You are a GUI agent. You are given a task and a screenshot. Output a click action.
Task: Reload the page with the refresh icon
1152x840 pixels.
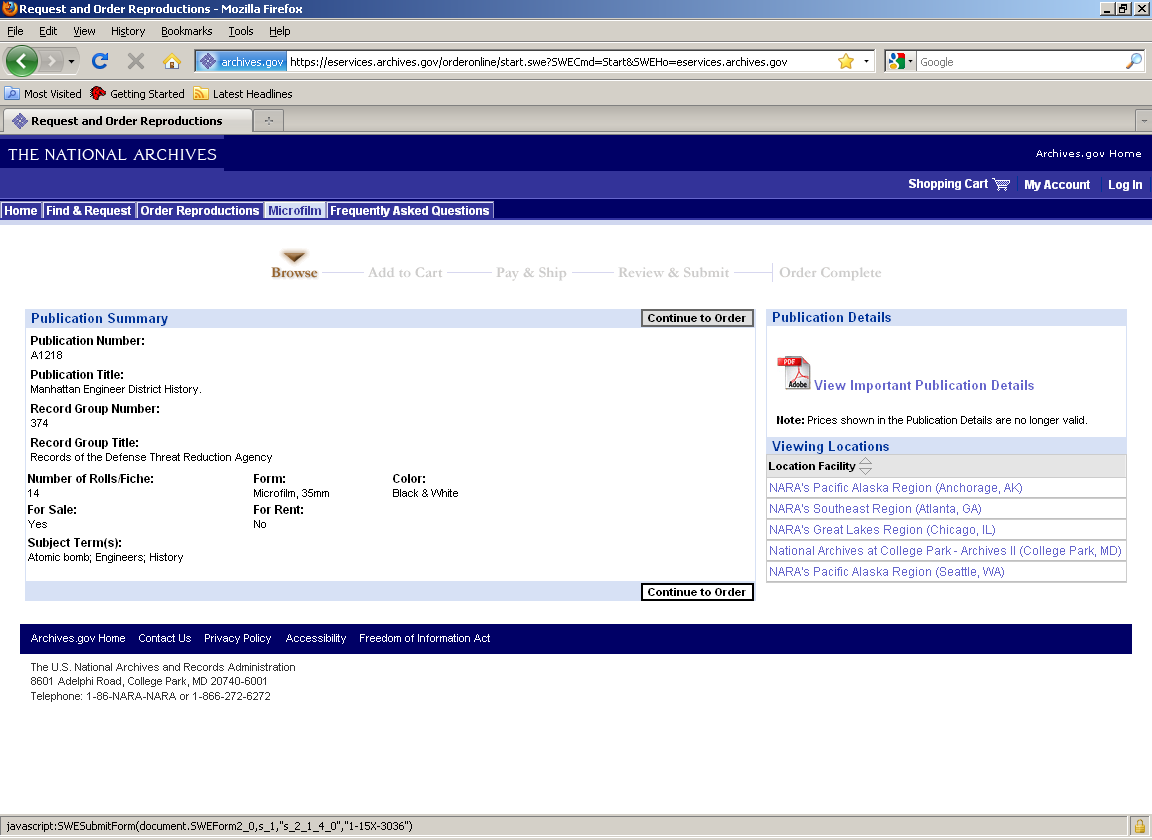(100, 61)
